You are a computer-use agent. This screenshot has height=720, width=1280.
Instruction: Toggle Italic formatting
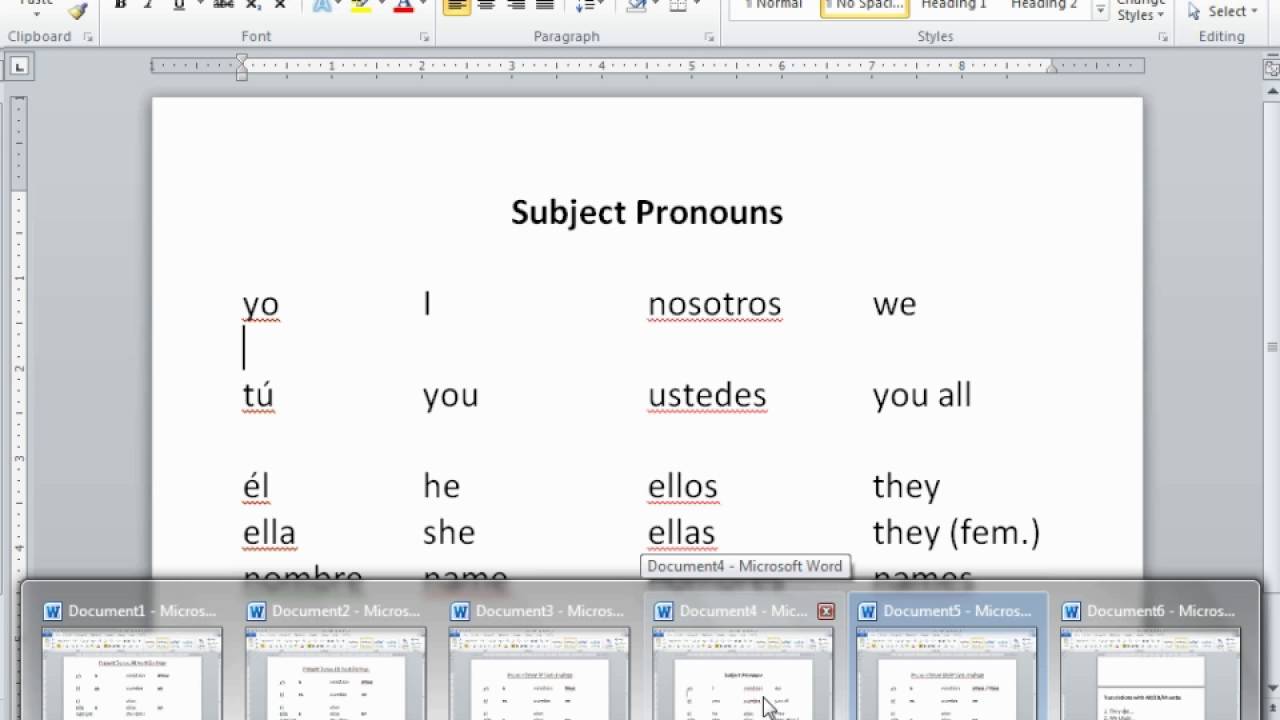point(149,5)
